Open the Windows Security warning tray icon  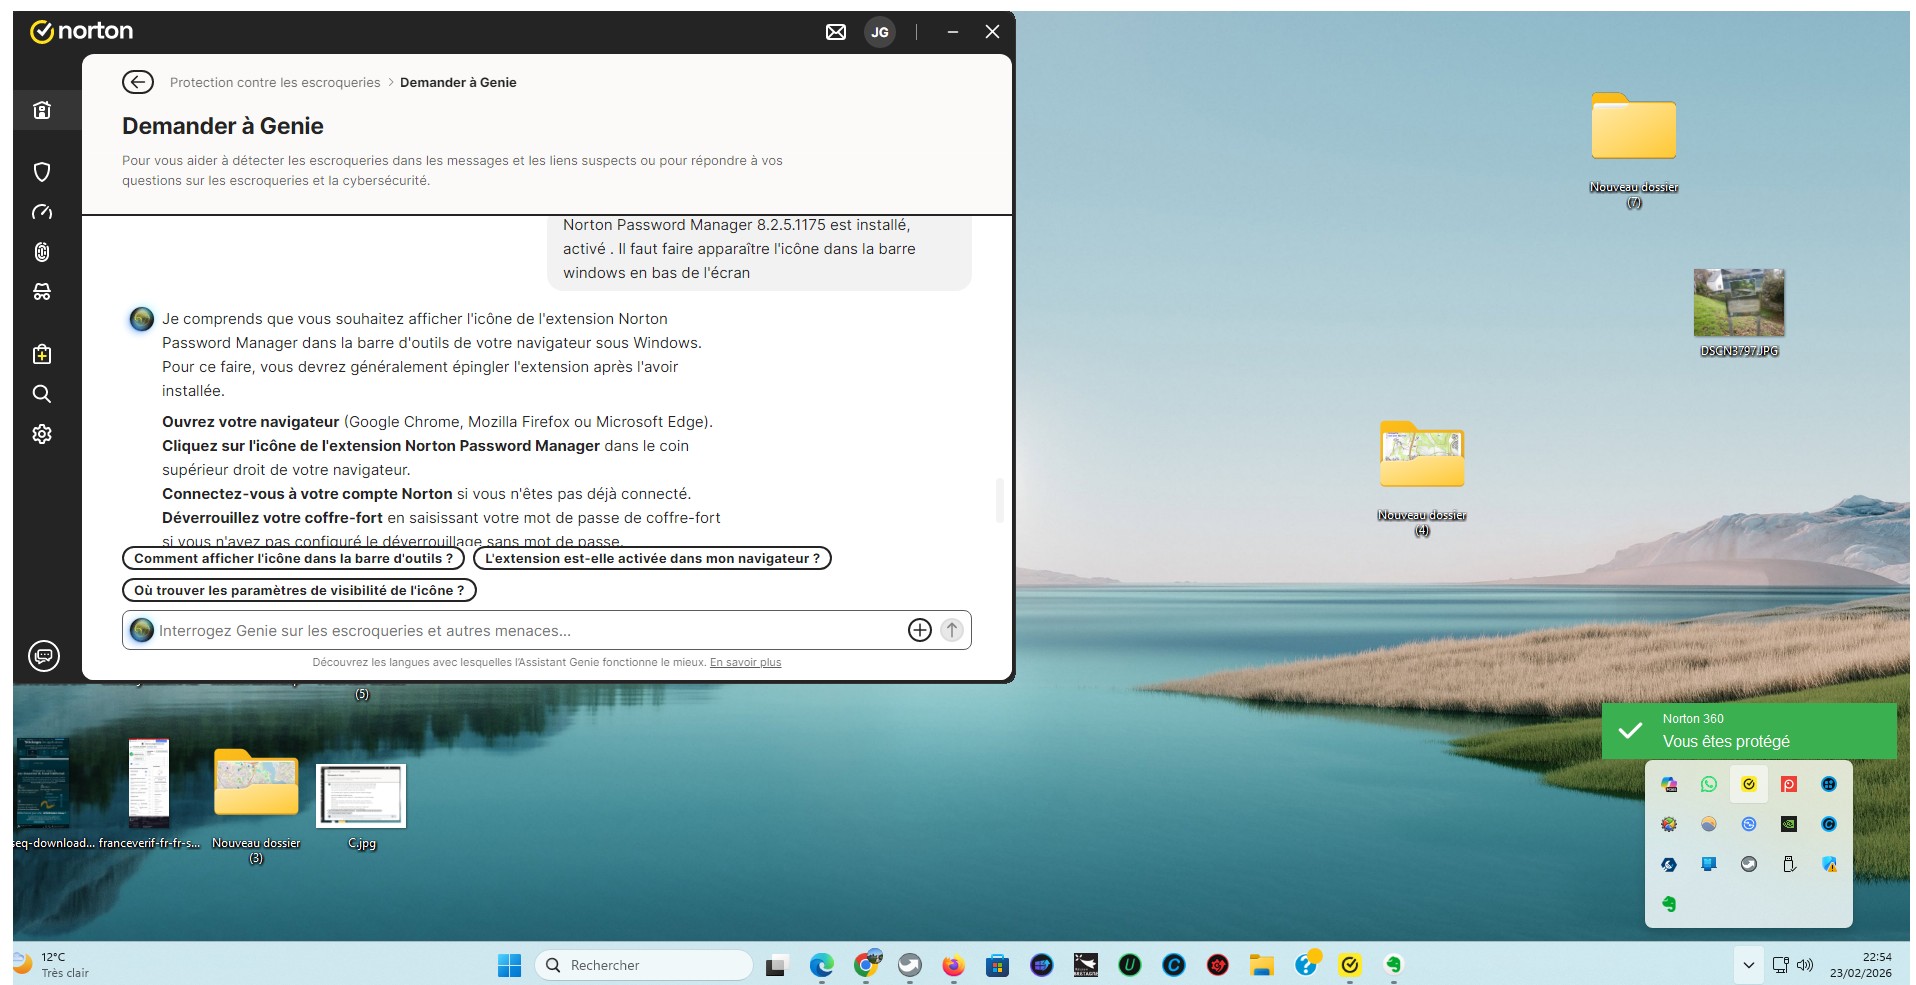tap(1829, 864)
